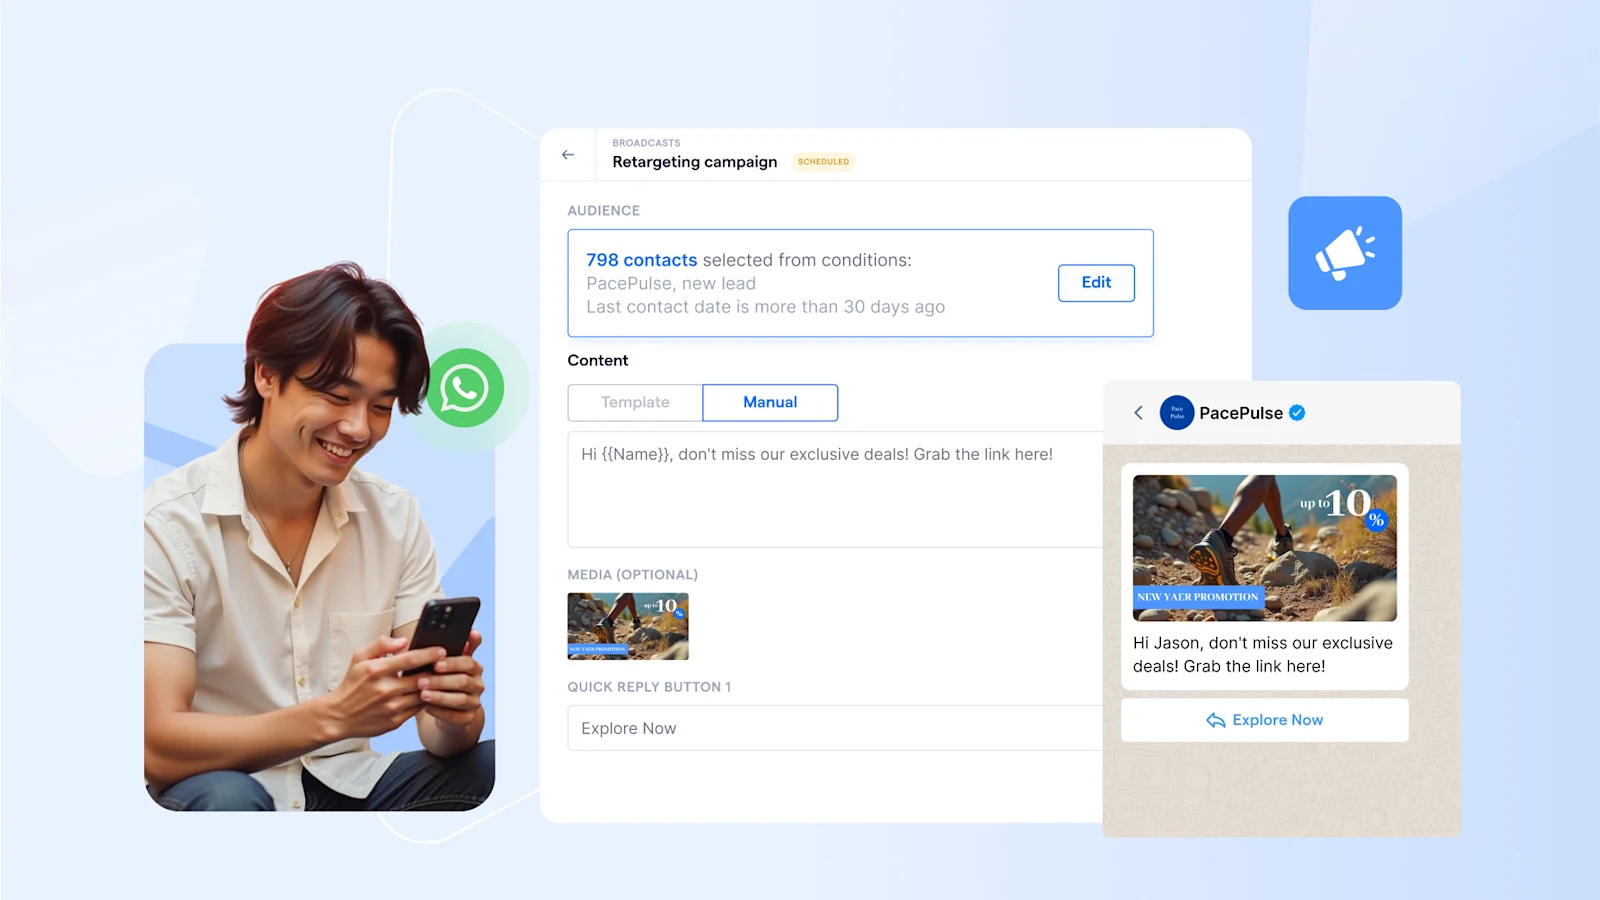Image resolution: width=1600 pixels, height=900 pixels.
Task: Select the media thumbnail under MEDIA (OPTIONAL)
Action: (627, 626)
